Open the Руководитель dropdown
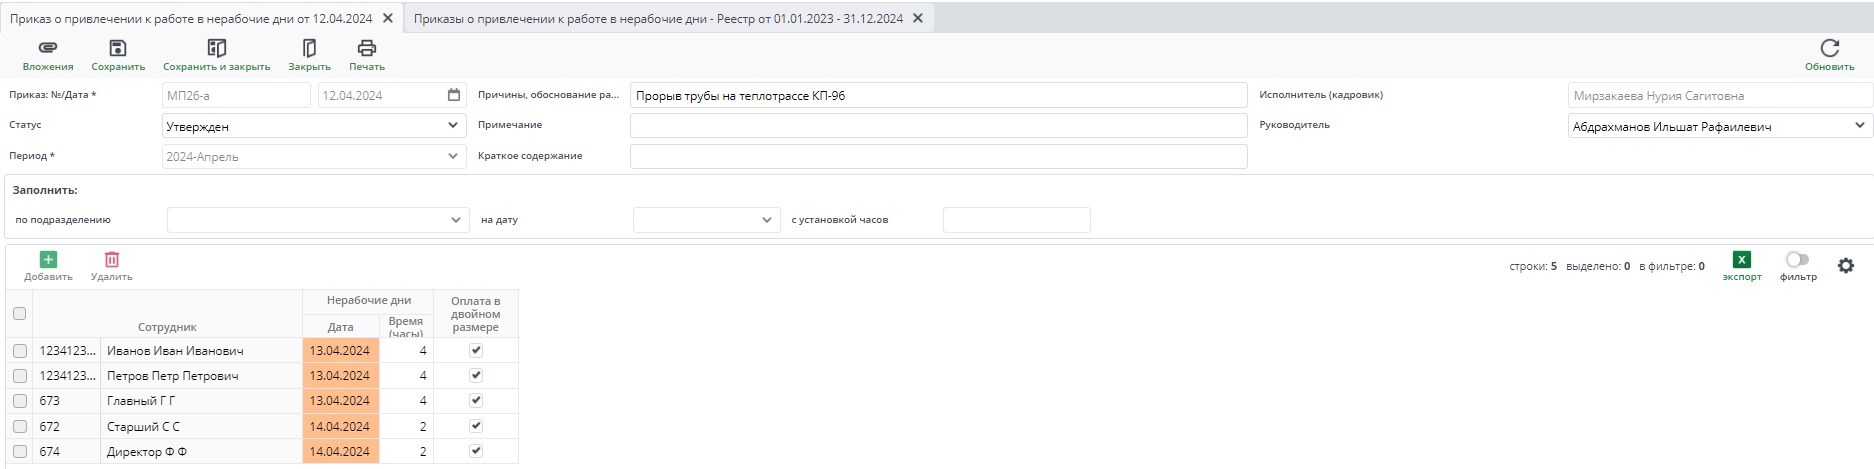 (1720, 126)
